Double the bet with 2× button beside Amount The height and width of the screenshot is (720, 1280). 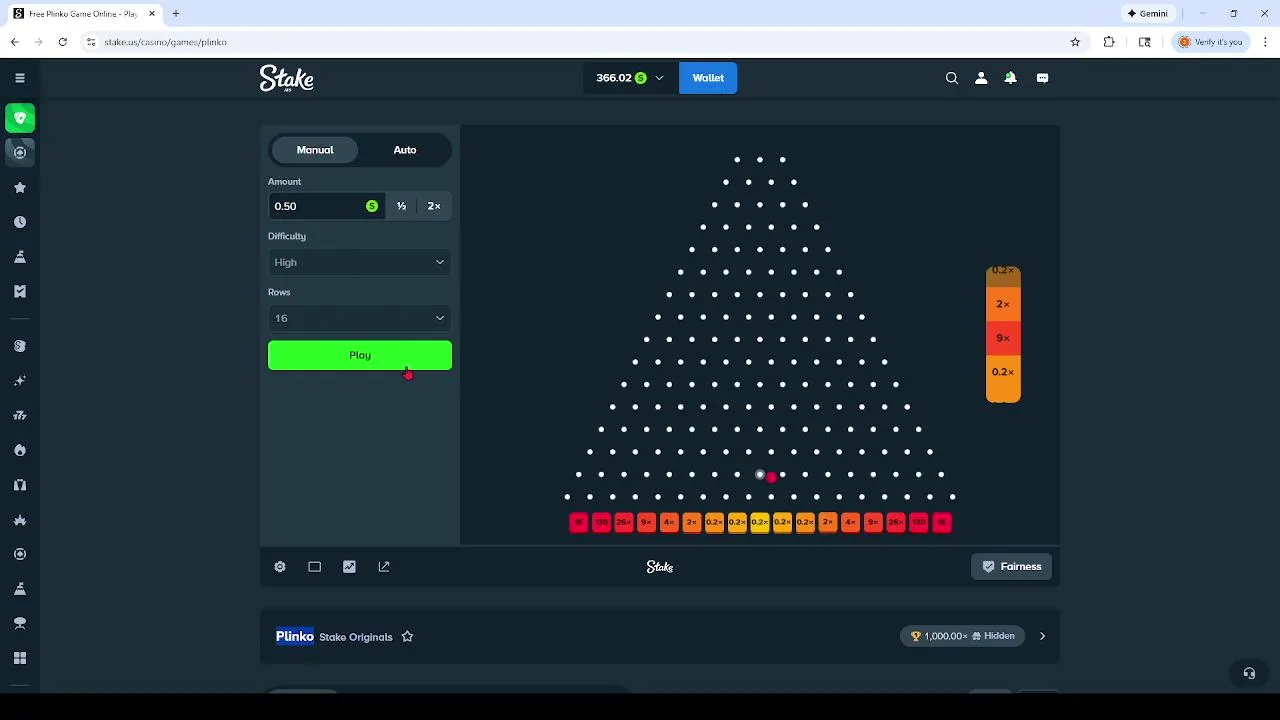click(x=434, y=206)
